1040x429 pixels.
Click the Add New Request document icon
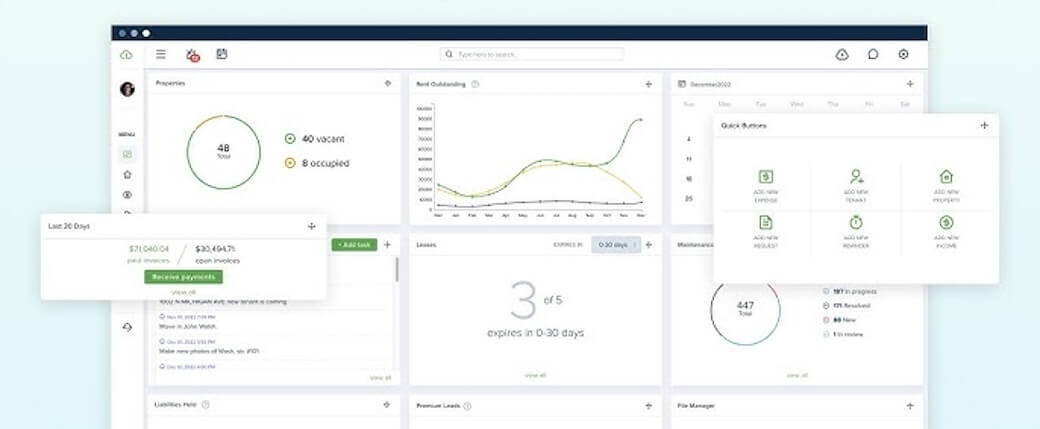(x=765, y=223)
